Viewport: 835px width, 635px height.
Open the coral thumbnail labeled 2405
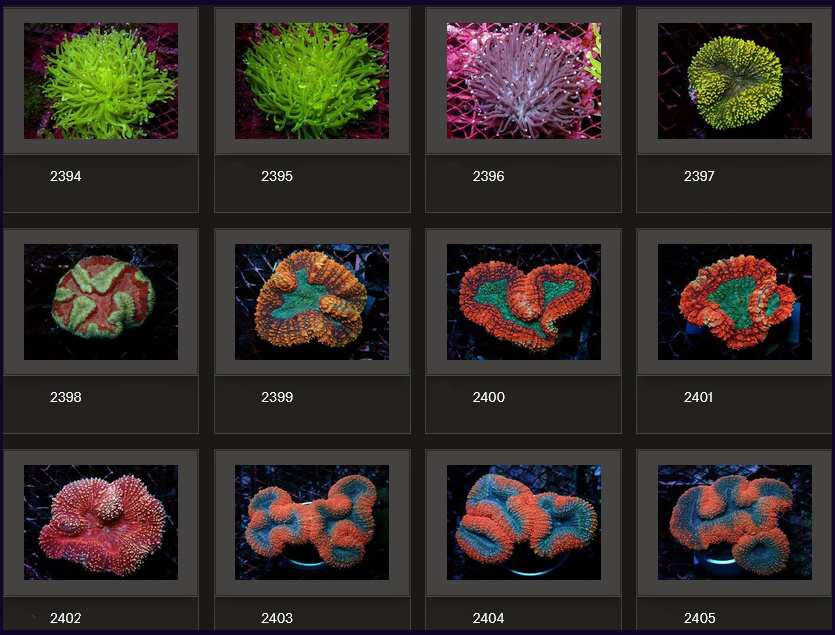[734, 522]
